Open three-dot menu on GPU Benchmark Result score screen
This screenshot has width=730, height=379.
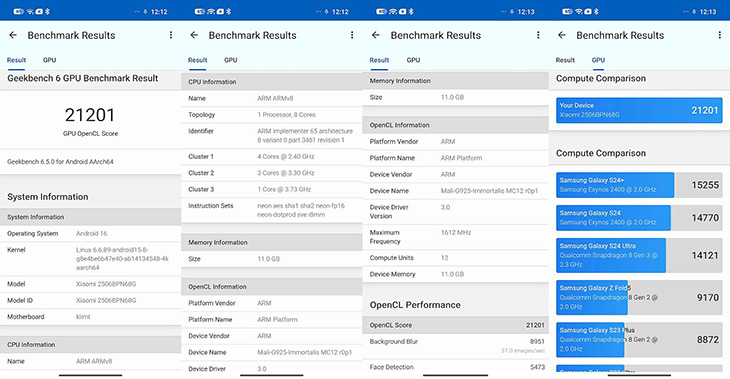[x=171, y=35]
